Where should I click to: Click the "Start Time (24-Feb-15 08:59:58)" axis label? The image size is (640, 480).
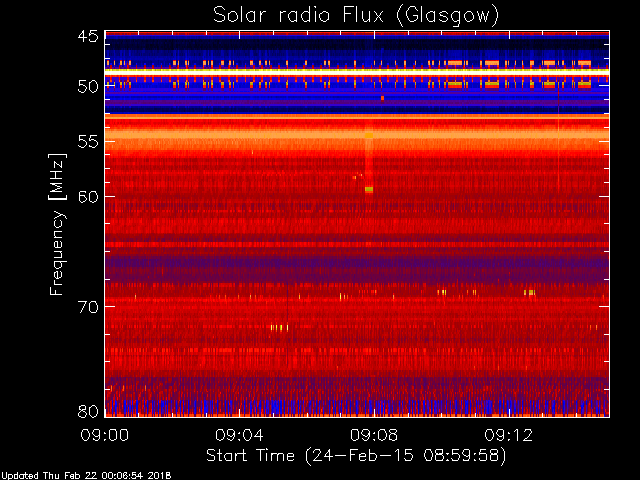tap(356, 456)
